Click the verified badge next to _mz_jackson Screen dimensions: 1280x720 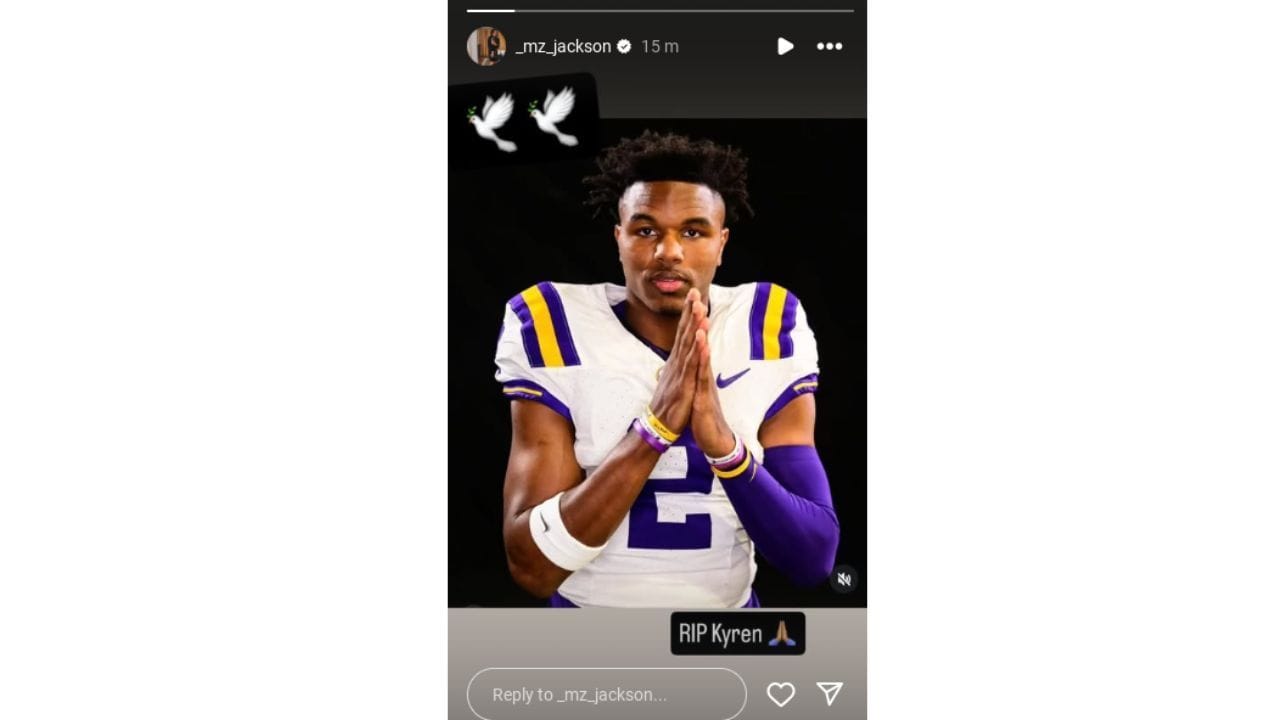tap(625, 46)
